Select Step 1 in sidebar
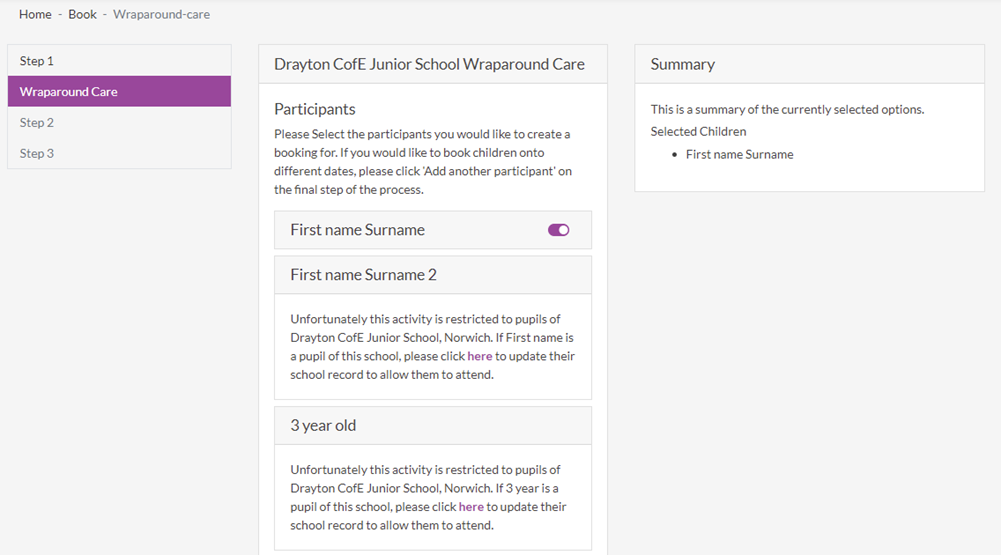The height and width of the screenshot is (555, 1001). [x=119, y=61]
